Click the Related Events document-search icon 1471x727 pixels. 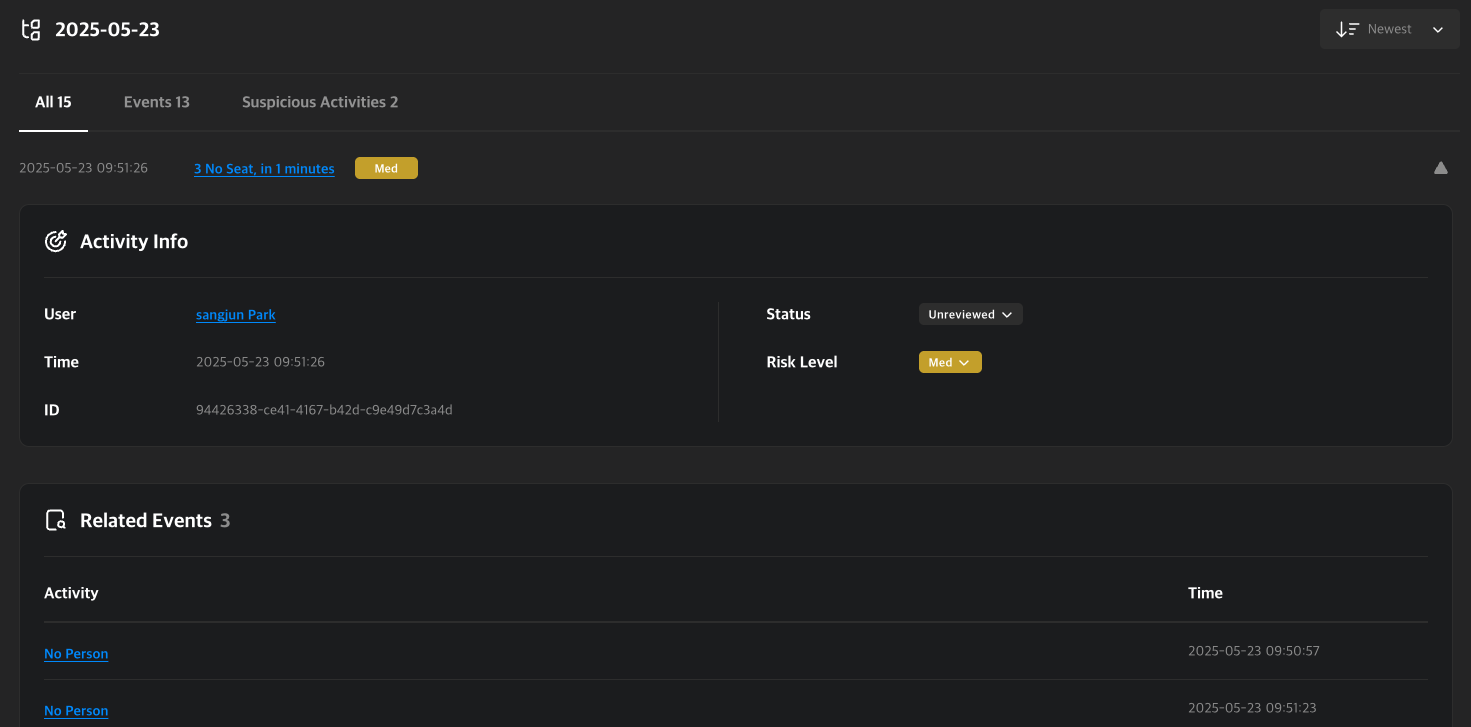point(56,519)
